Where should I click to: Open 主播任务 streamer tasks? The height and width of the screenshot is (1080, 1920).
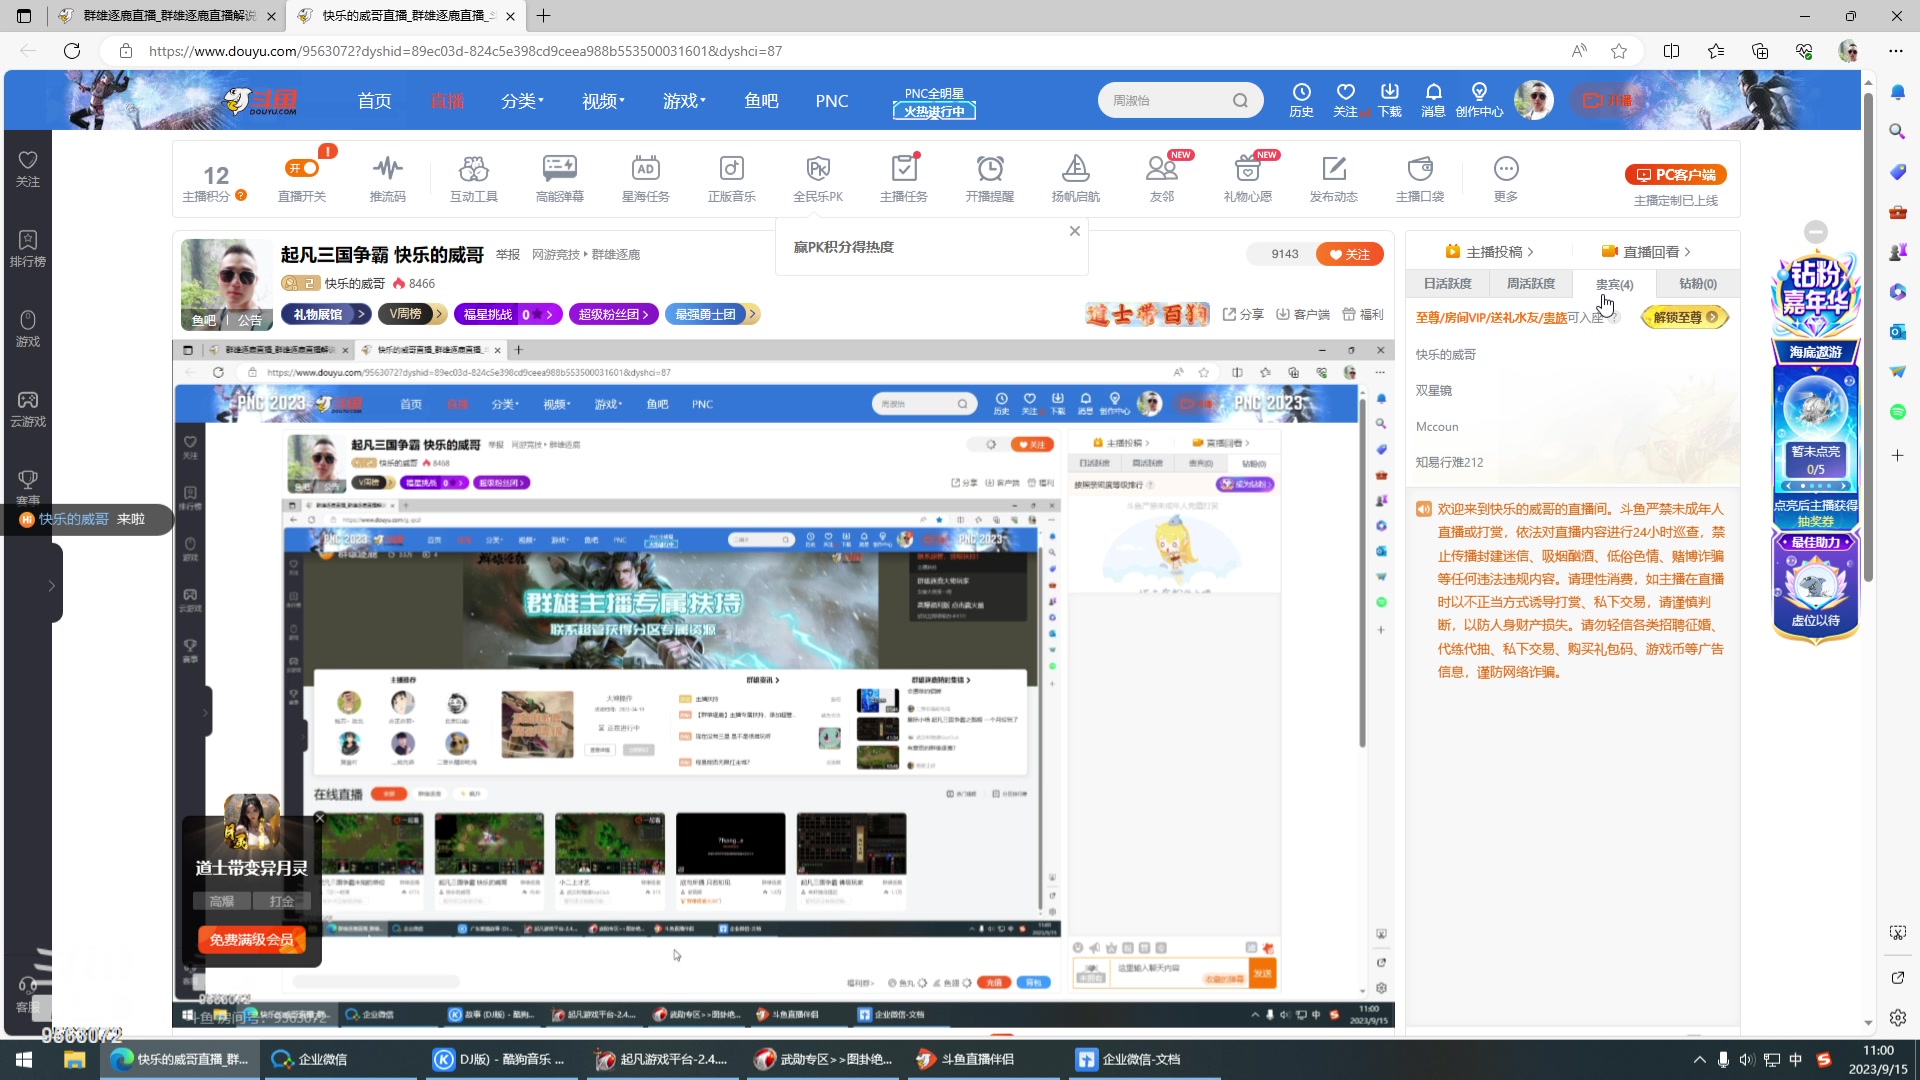904,178
